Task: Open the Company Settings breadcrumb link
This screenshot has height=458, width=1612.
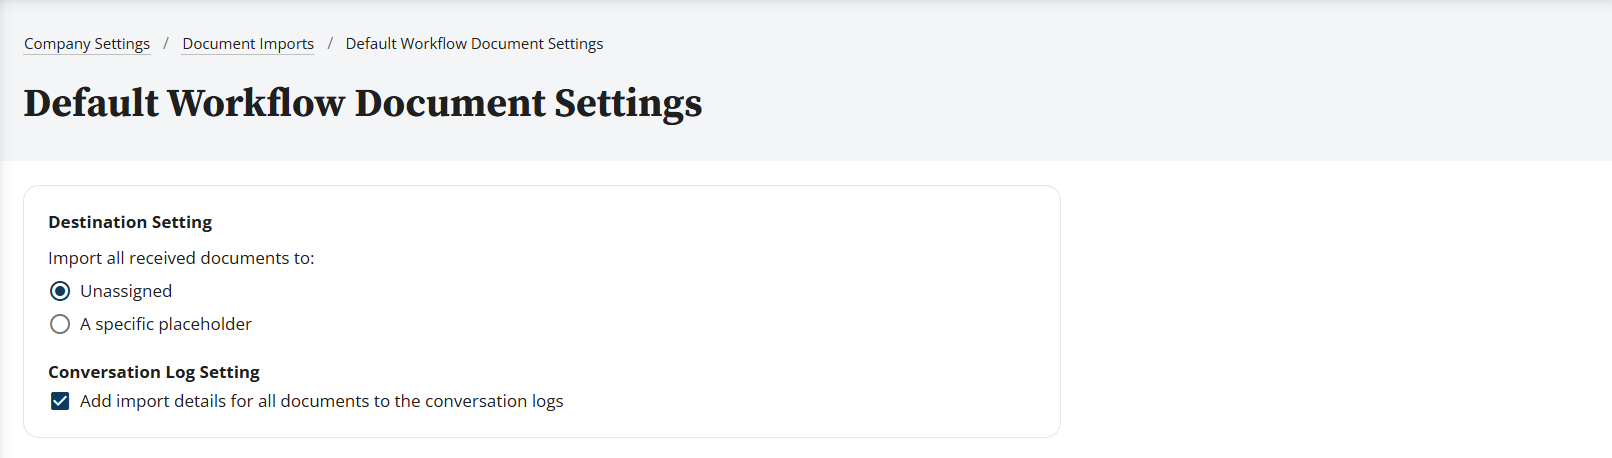Action: 87,44
